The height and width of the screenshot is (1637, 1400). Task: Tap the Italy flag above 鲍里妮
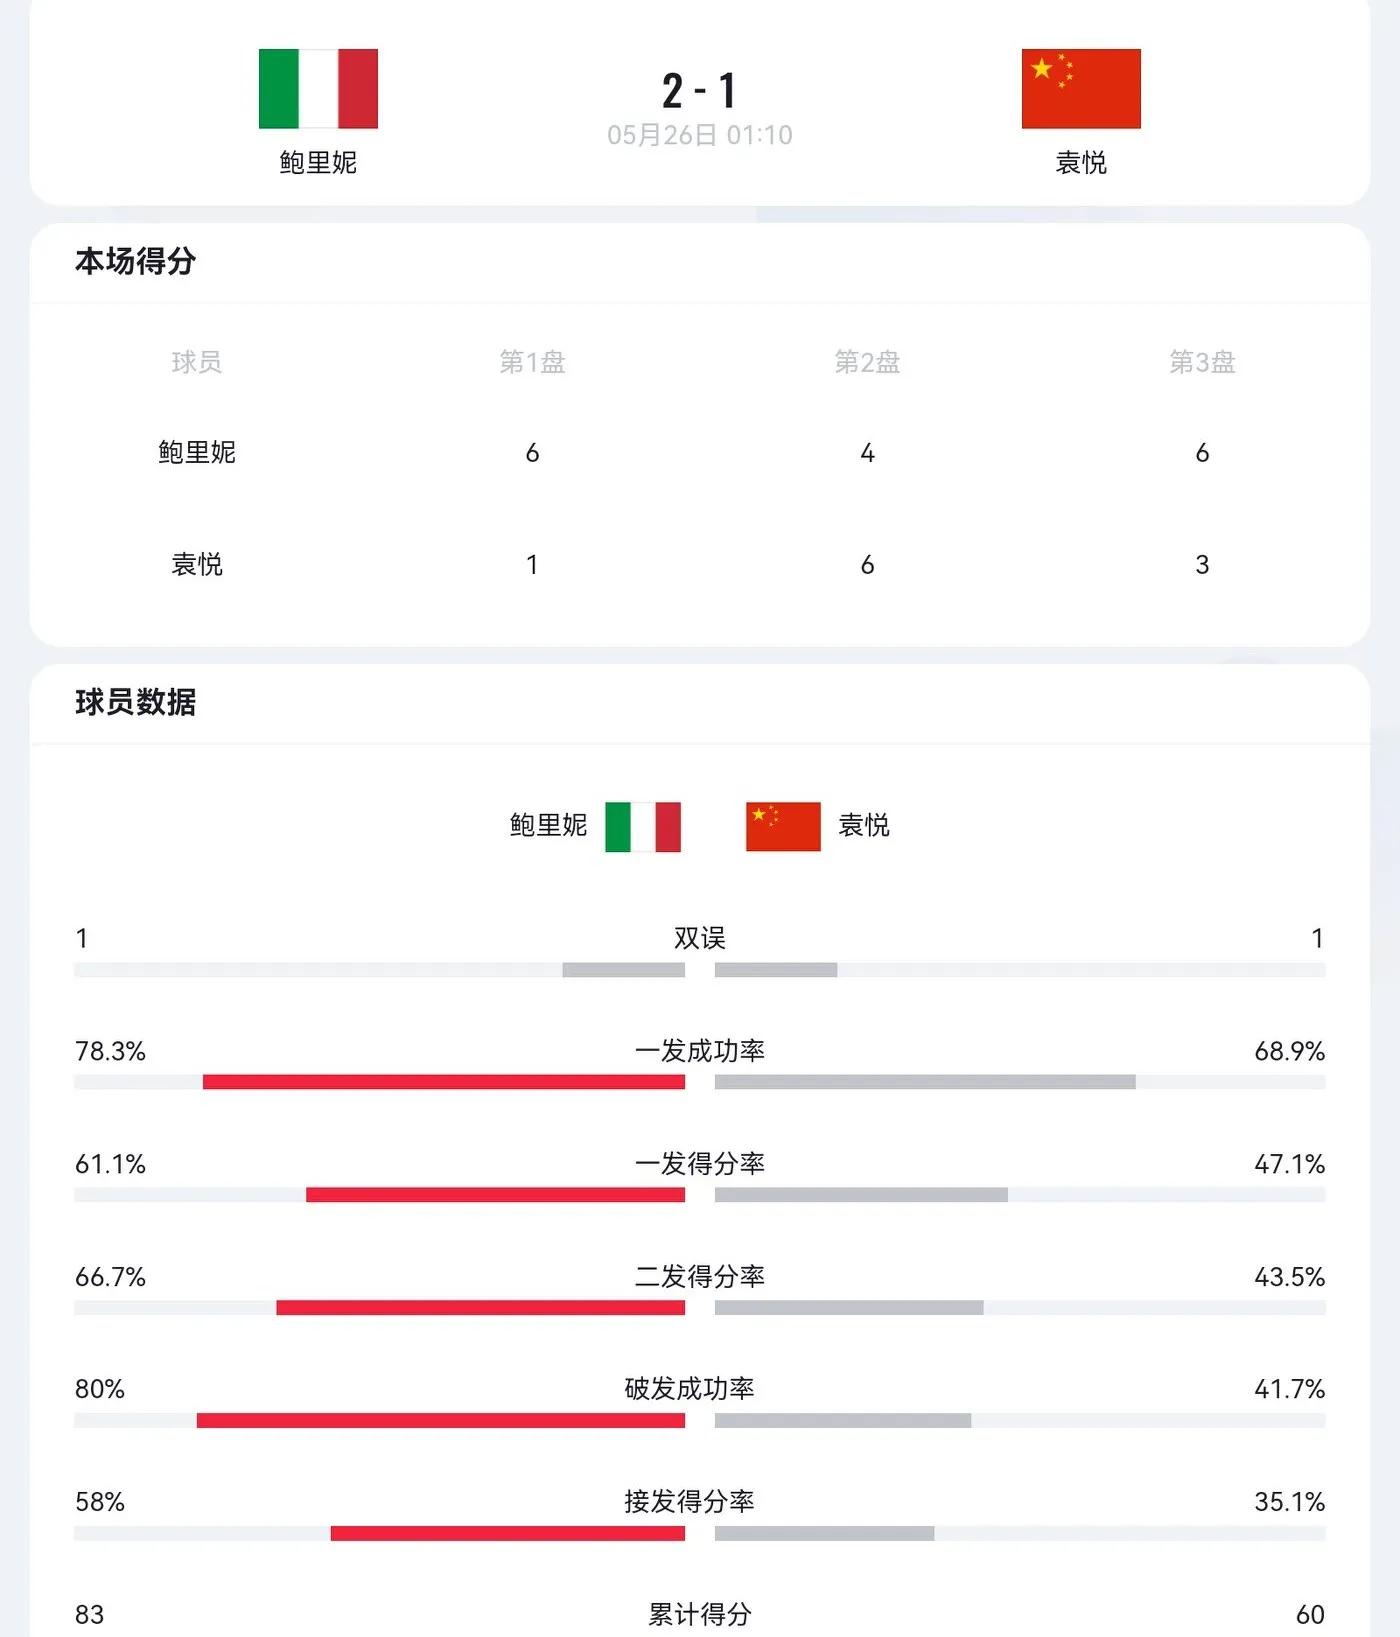[318, 89]
